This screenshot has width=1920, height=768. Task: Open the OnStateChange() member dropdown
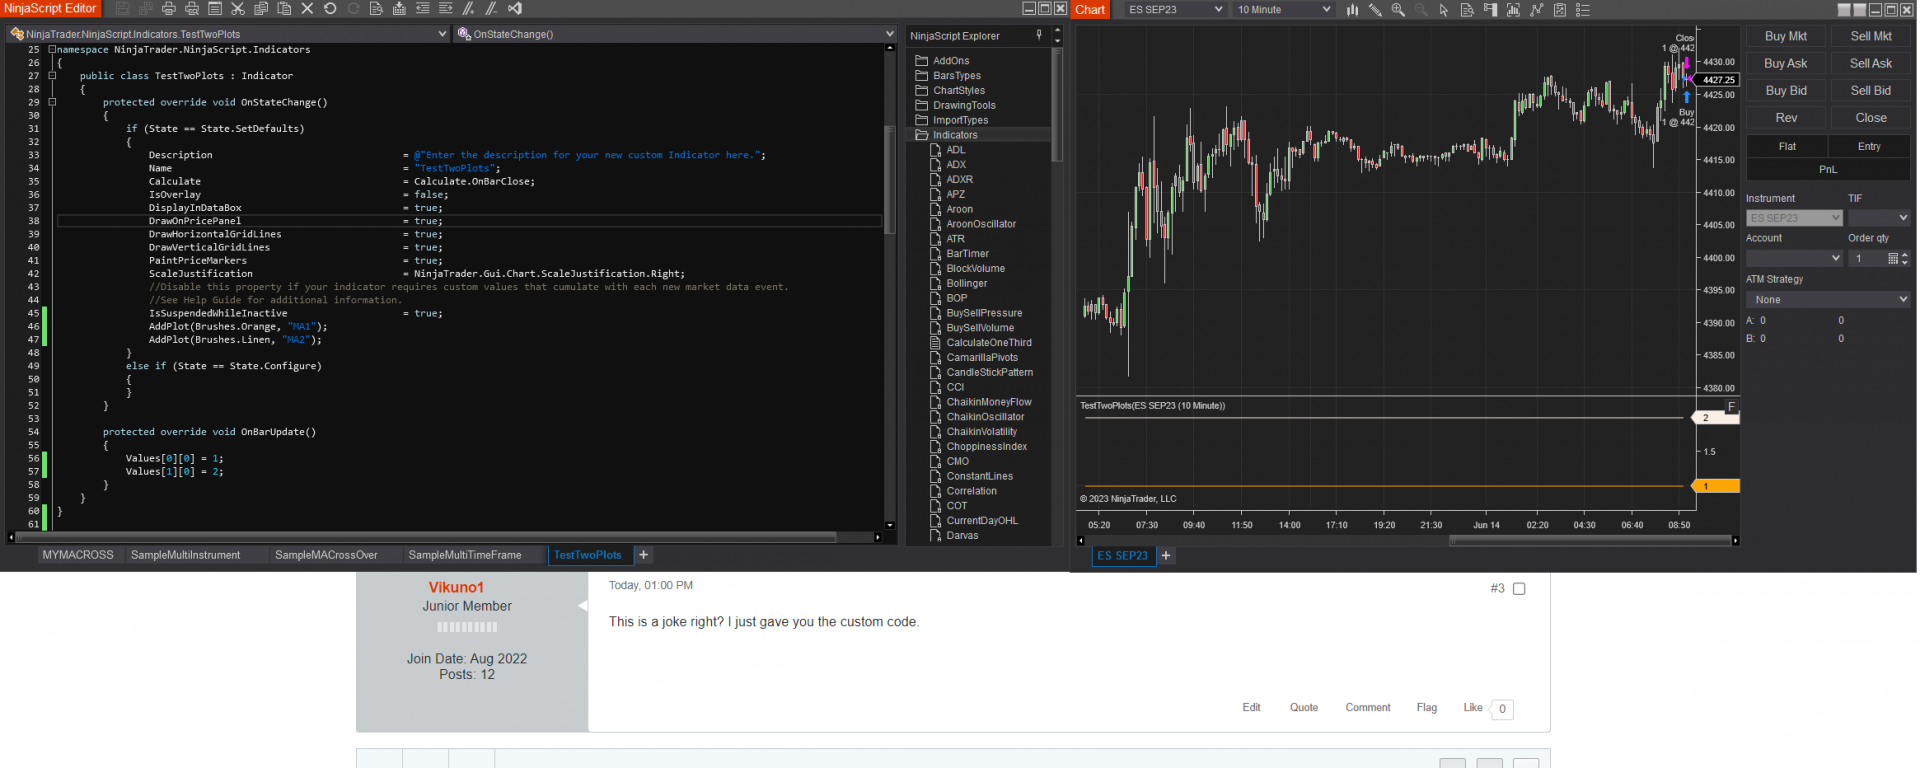click(x=675, y=34)
